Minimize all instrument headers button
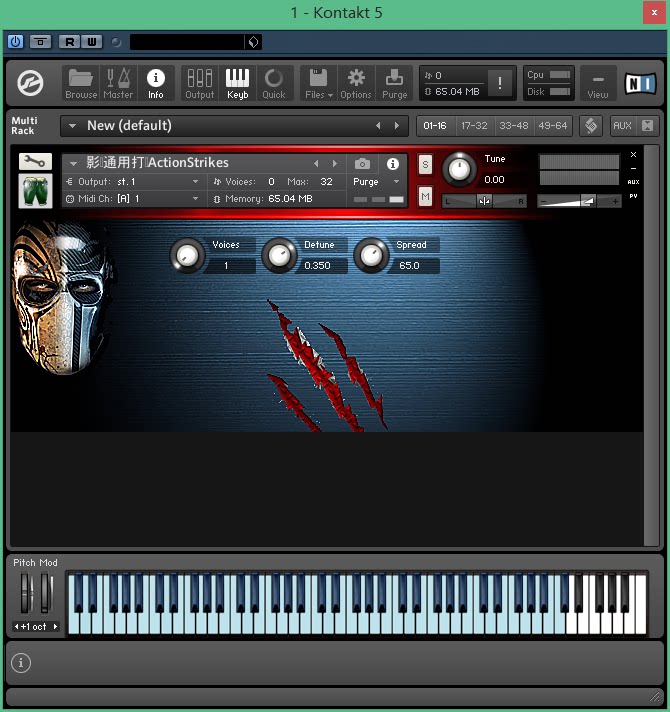 point(648,126)
